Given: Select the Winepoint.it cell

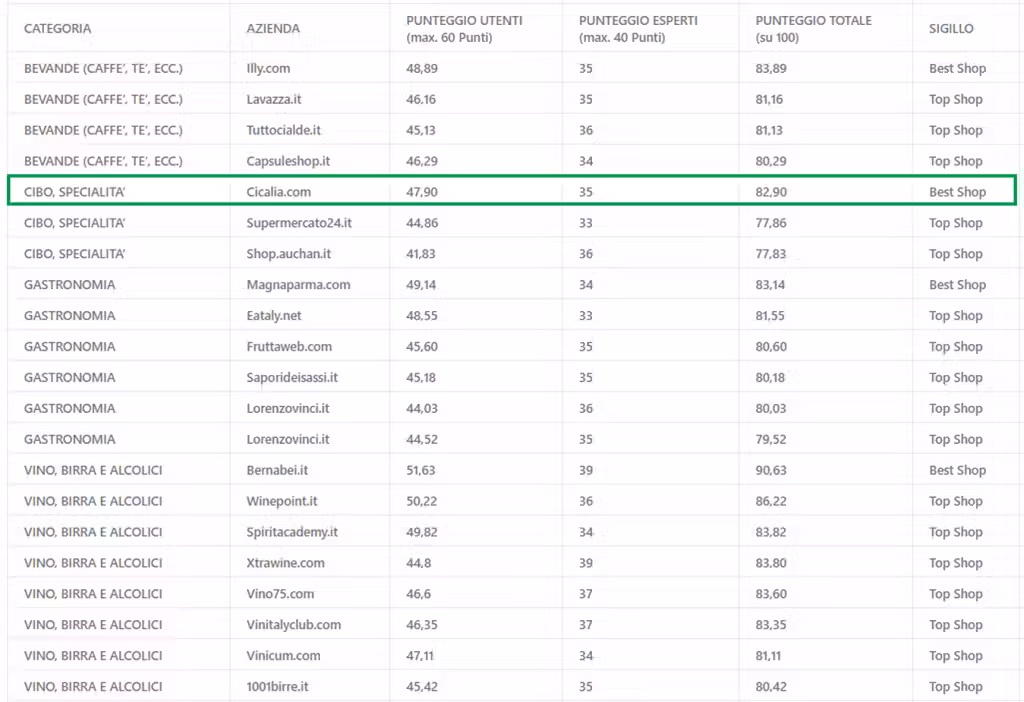Looking at the screenshot, I should (x=281, y=501).
